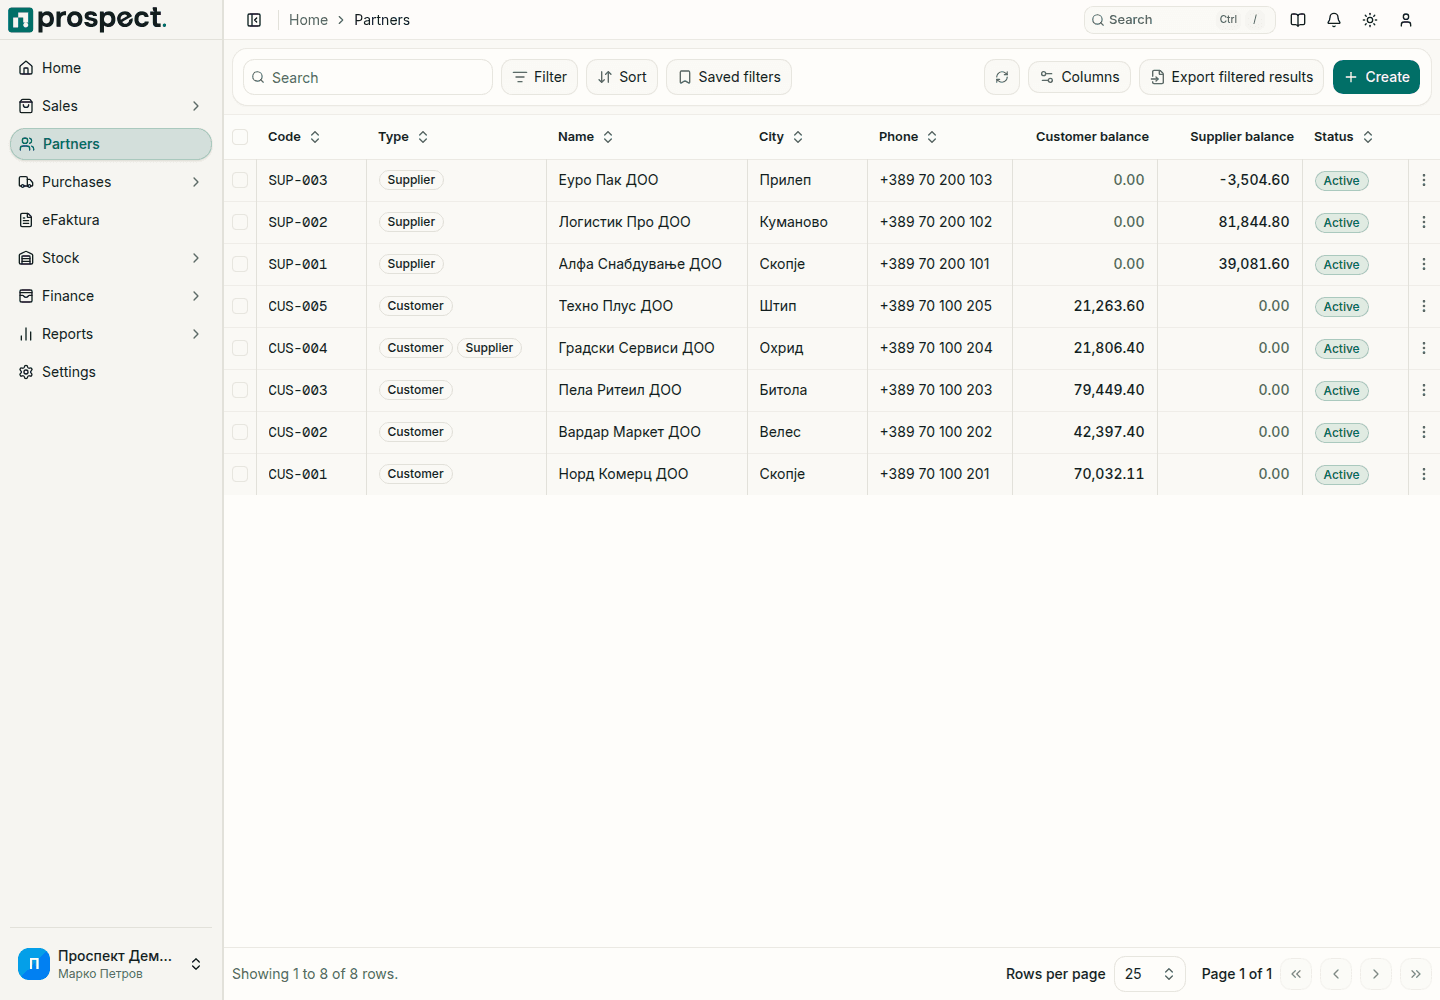Select Partners in the sidebar
The image size is (1440, 1000).
111,144
